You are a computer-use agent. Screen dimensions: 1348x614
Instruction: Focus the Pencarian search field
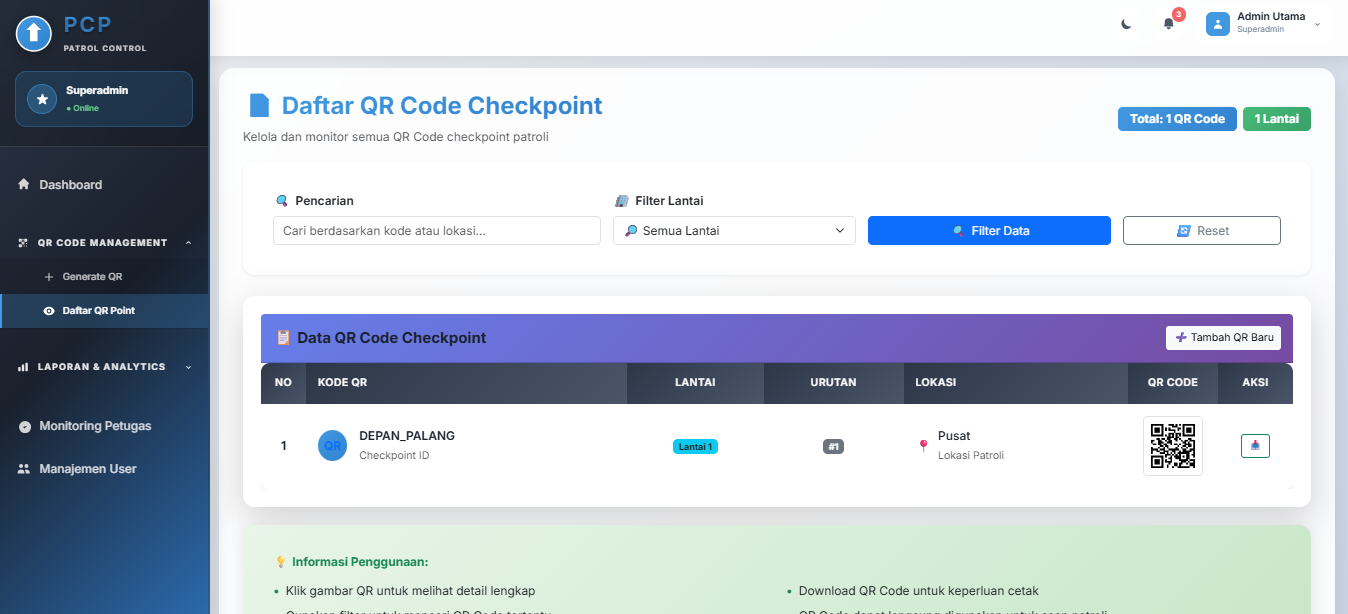click(x=436, y=231)
